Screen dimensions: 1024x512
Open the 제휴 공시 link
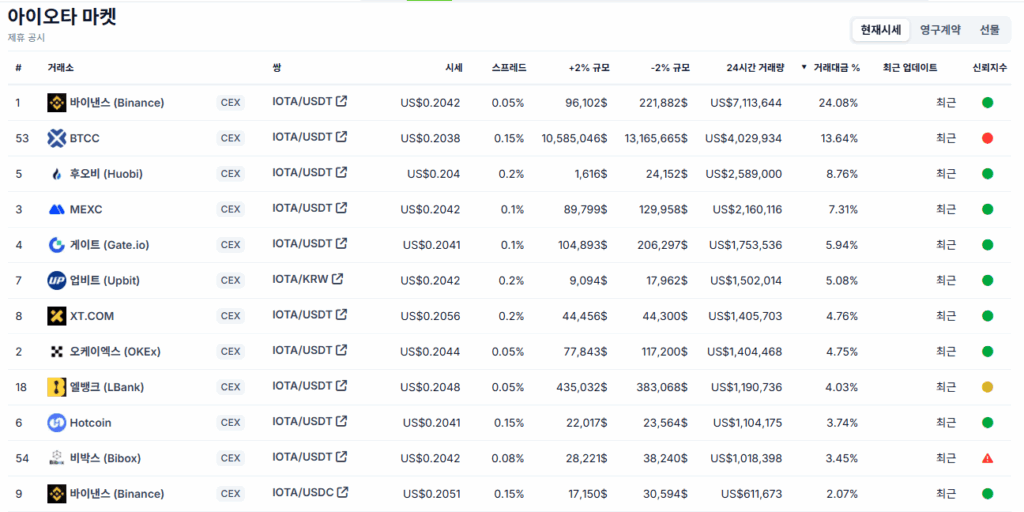26,38
